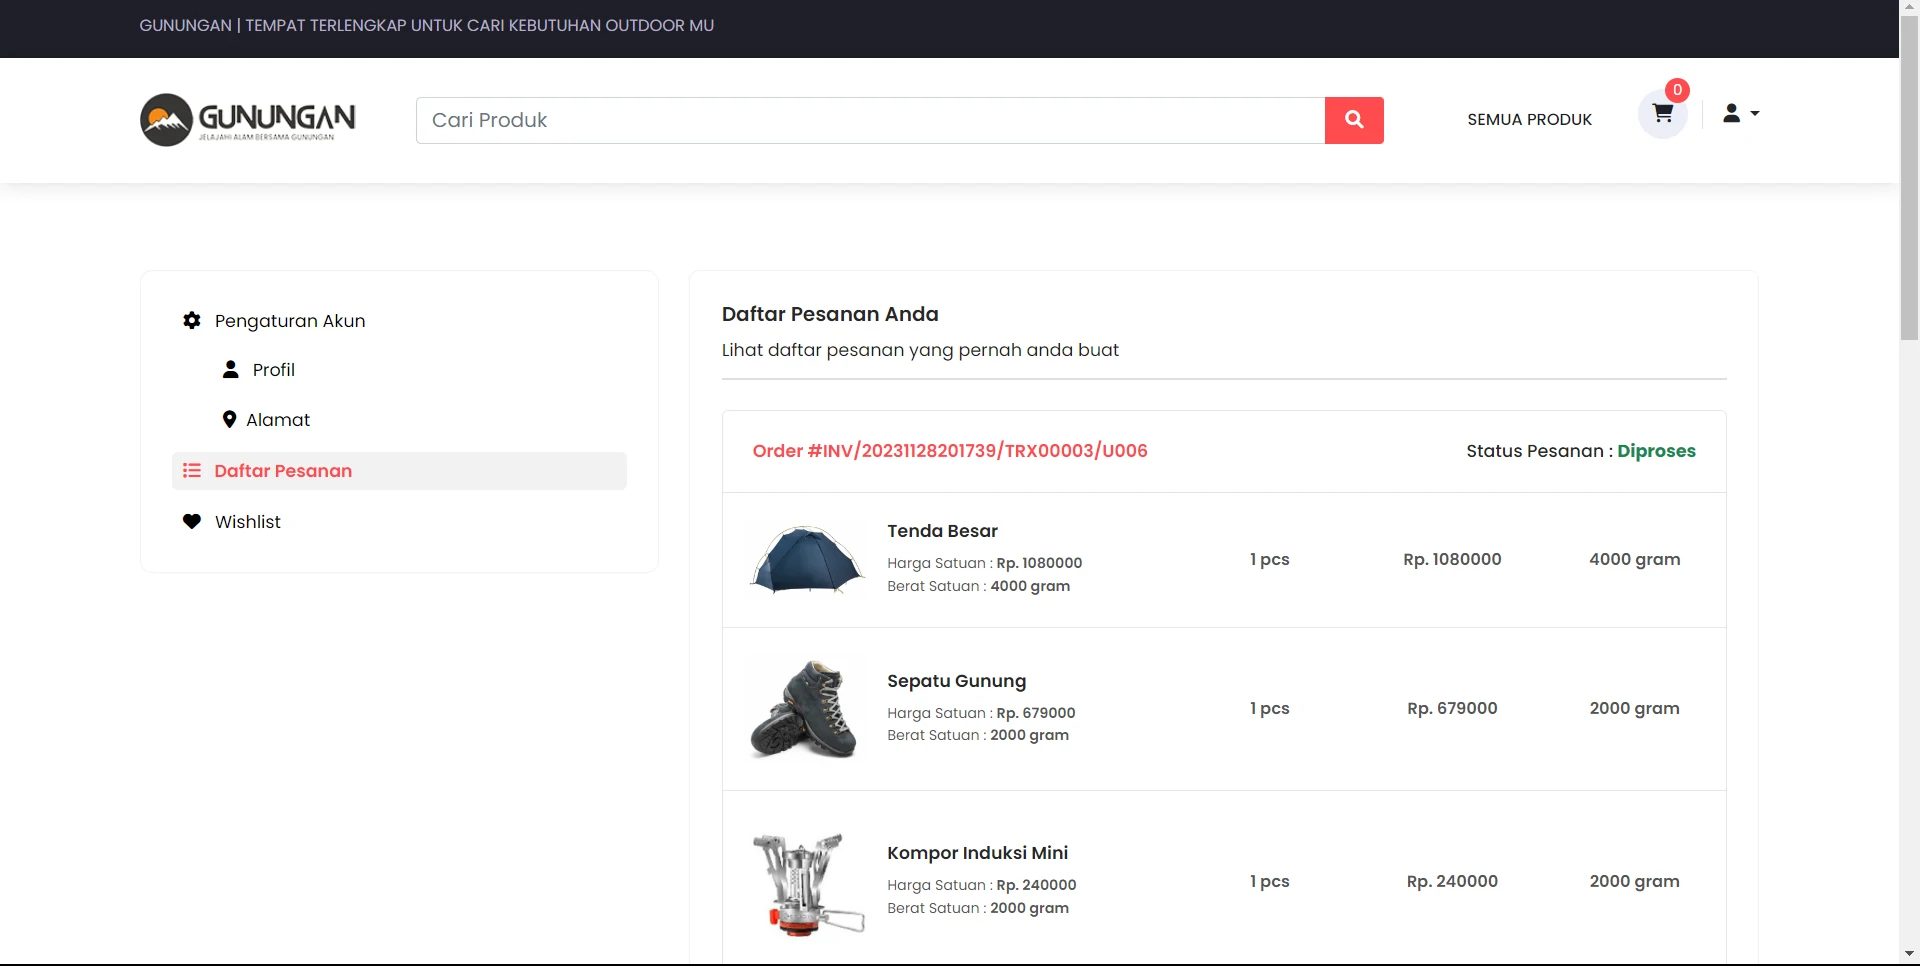Screen dimensions: 1920x966
Task: Click the Kompor Induksi Mini stove image
Action: 806,883
